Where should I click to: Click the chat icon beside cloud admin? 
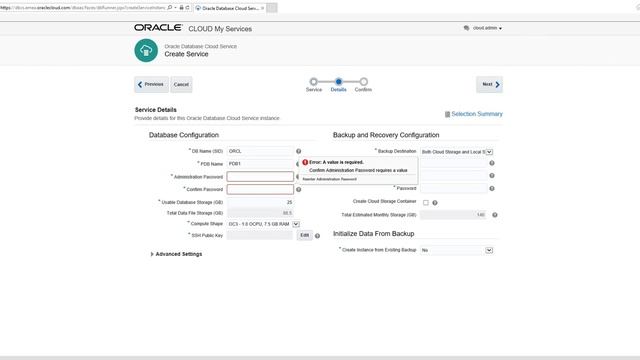click(467, 28)
